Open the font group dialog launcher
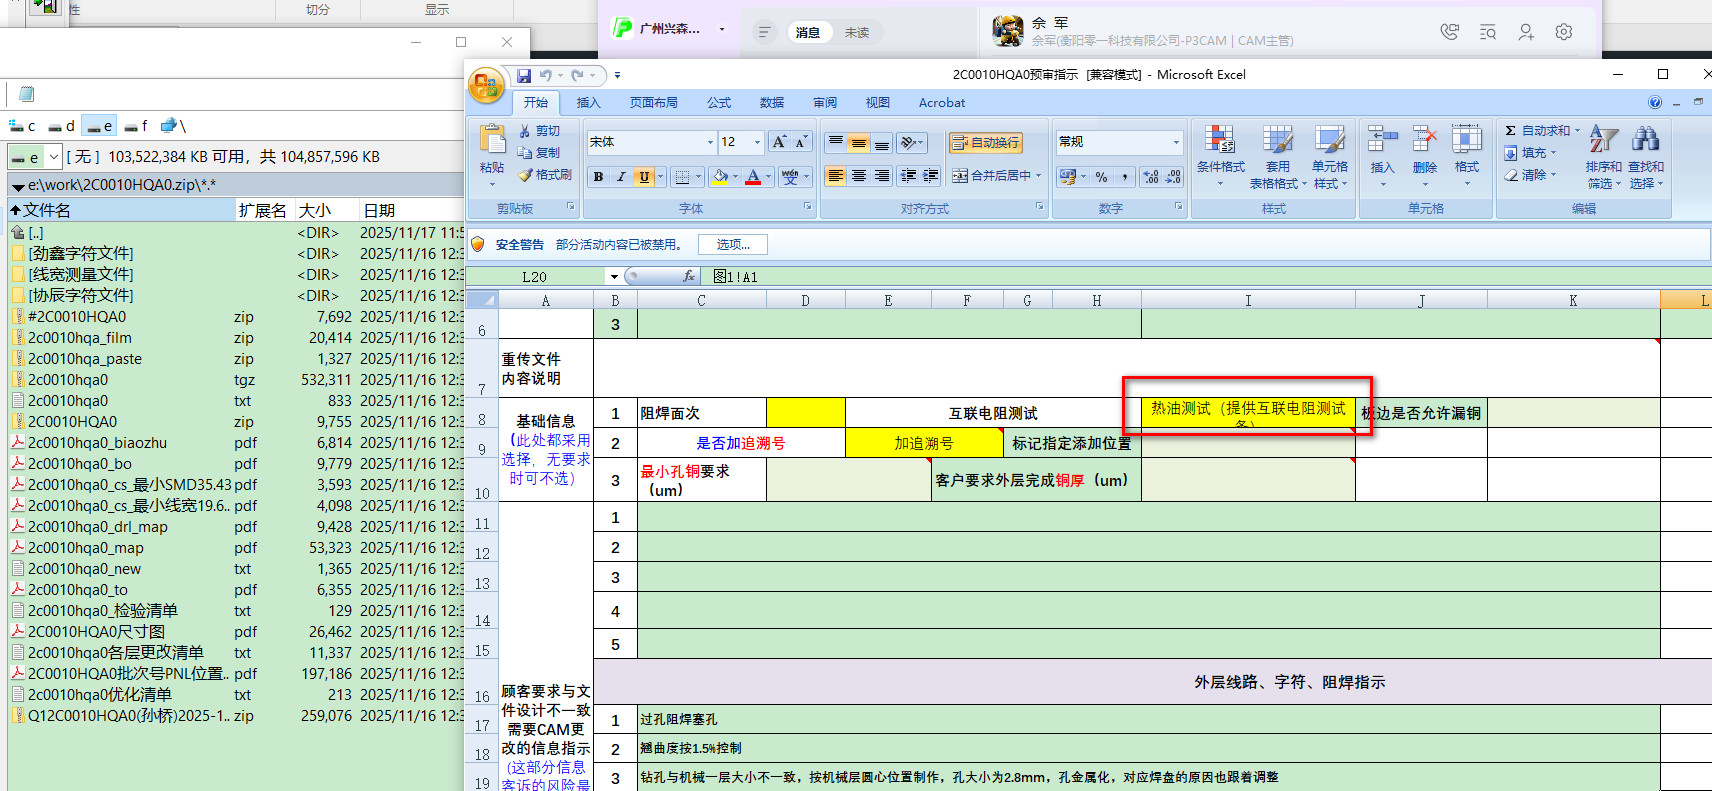The width and height of the screenshot is (1712, 791). (808, 207)
